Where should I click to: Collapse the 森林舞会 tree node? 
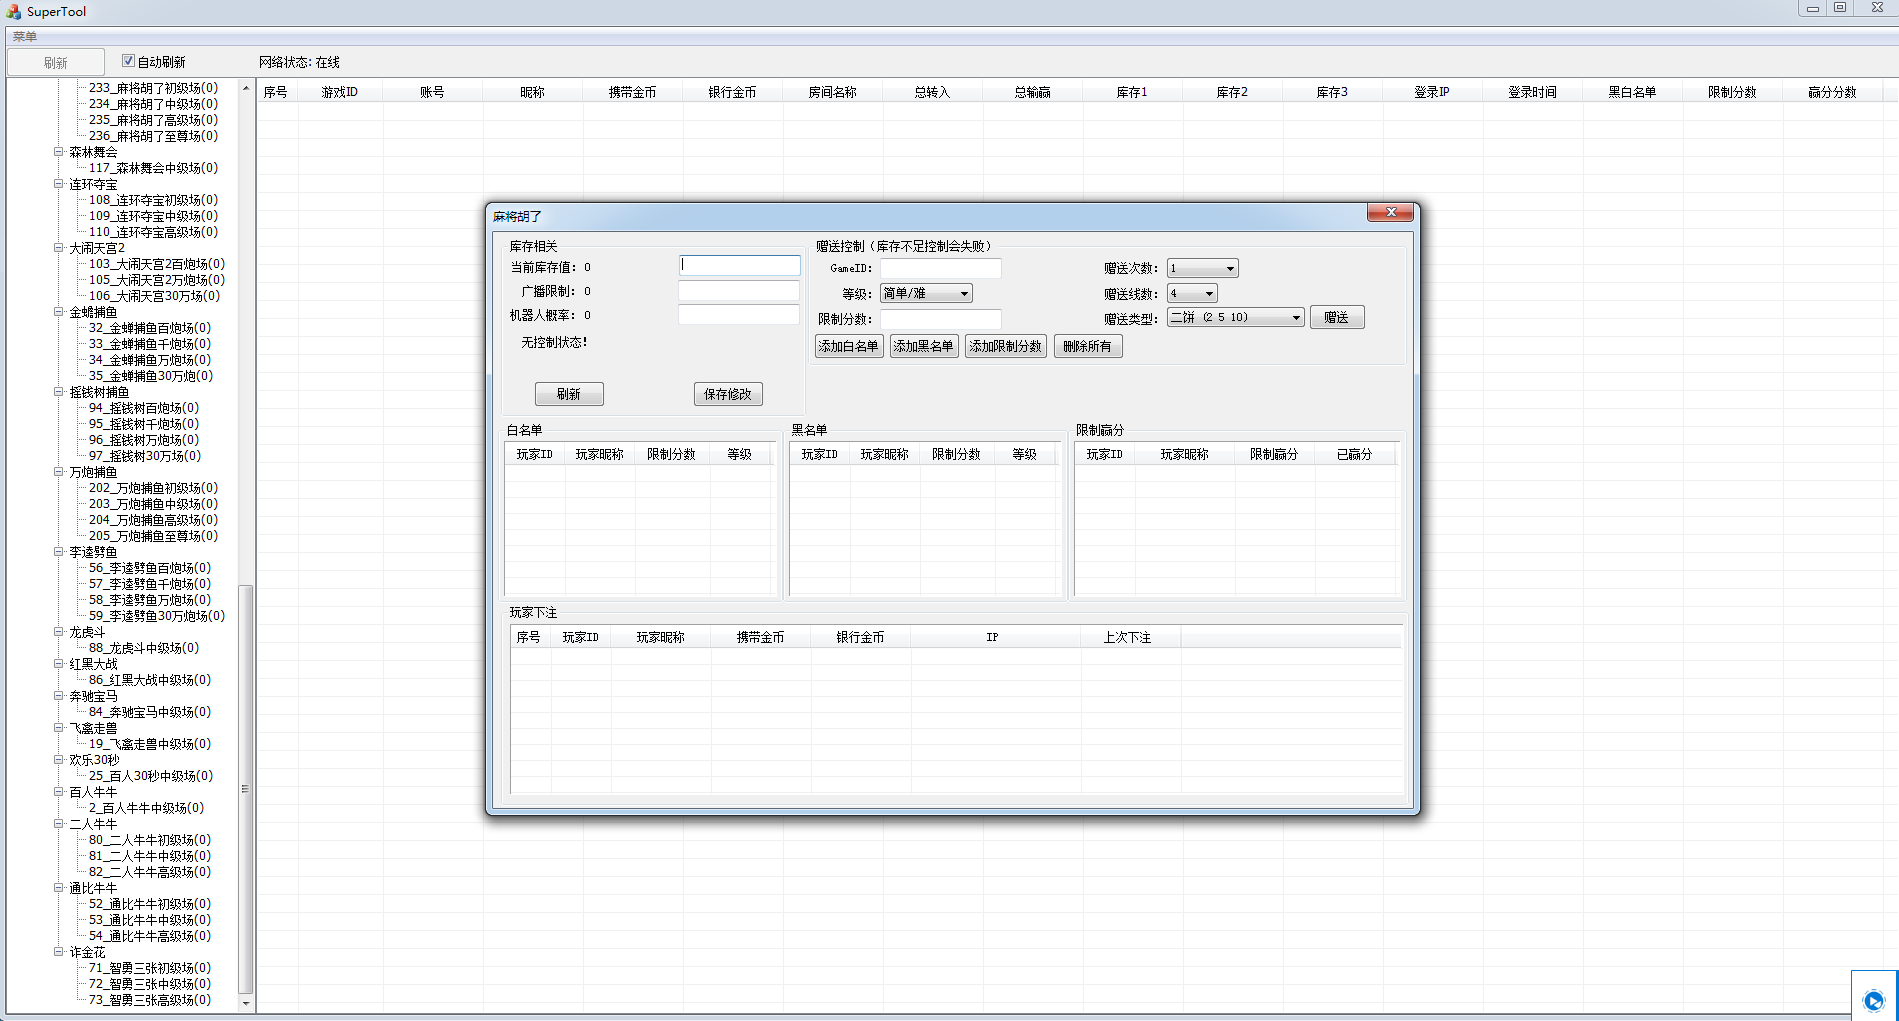[59, 152]
